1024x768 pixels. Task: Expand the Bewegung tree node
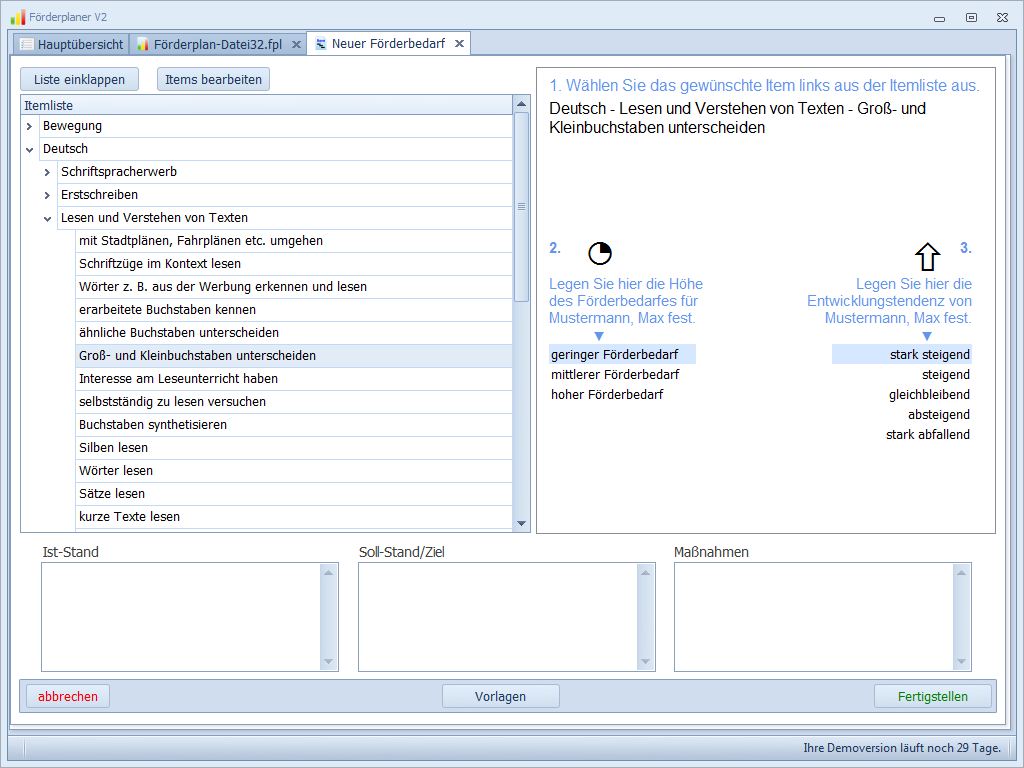[29, 127]
